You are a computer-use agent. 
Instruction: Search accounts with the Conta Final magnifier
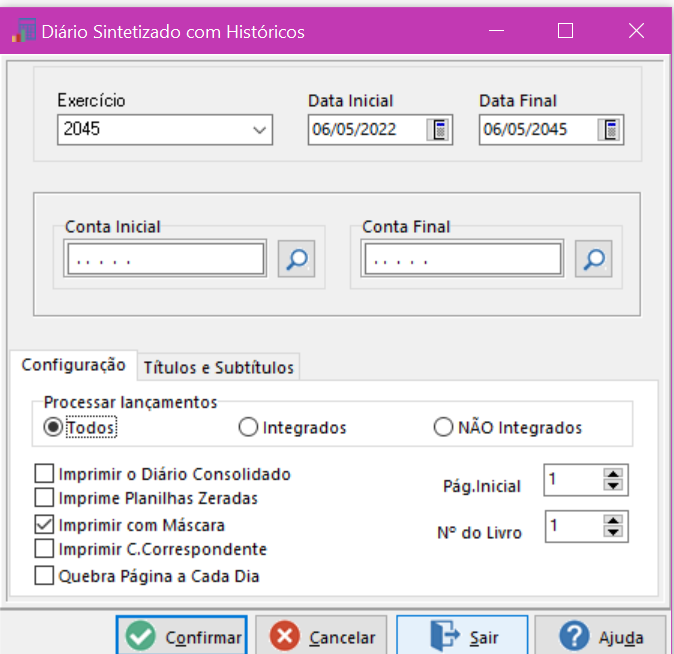(x=594, y=259)
